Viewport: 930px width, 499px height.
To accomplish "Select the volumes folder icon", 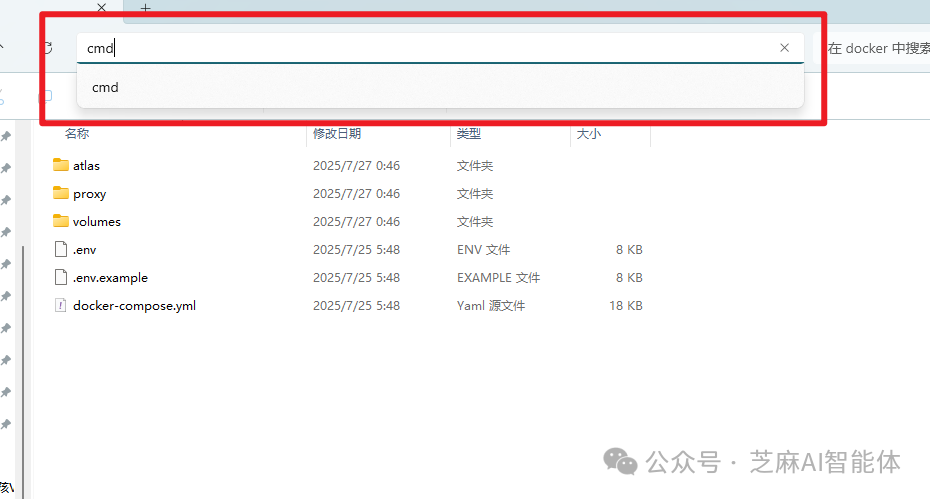I will (x=60, y=221).
